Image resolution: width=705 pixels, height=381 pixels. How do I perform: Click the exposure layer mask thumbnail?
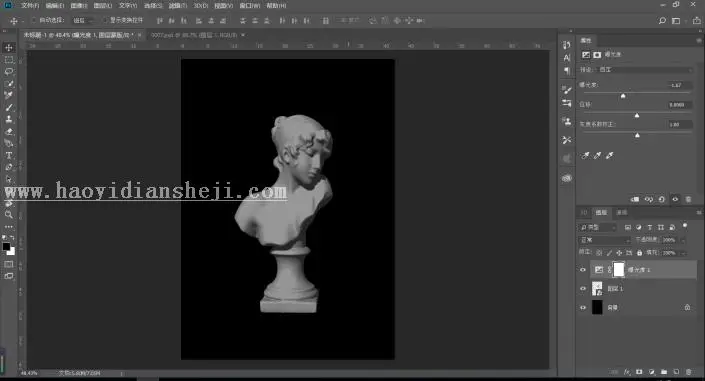point(619,269)
